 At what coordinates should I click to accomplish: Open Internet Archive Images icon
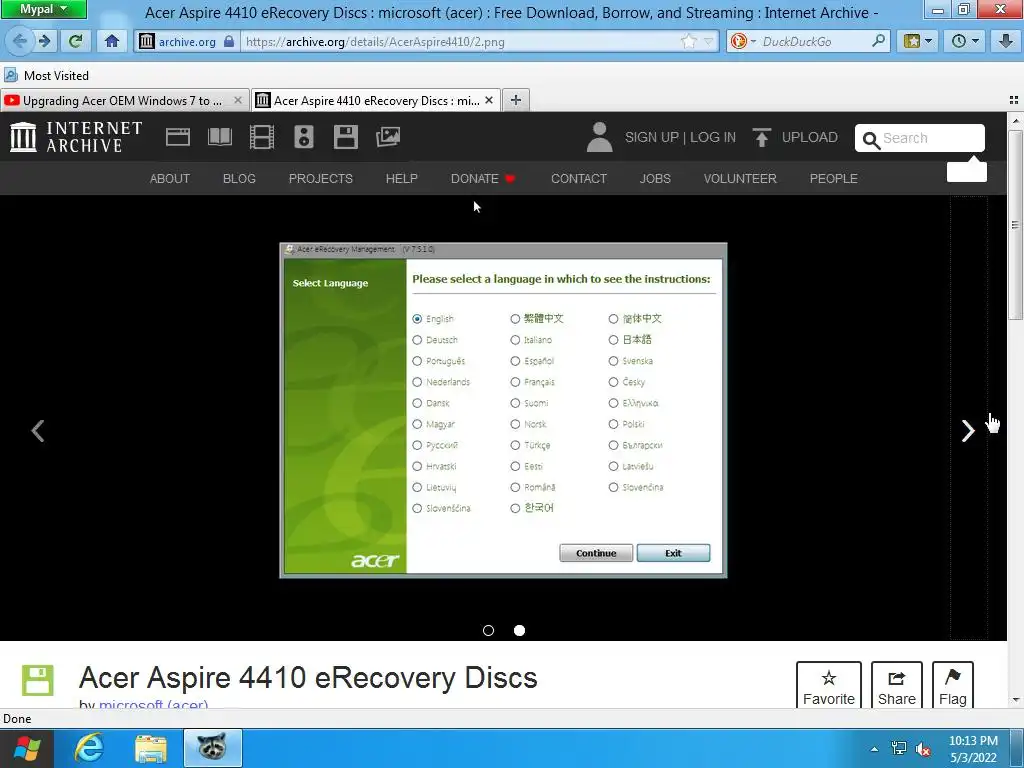388,137
